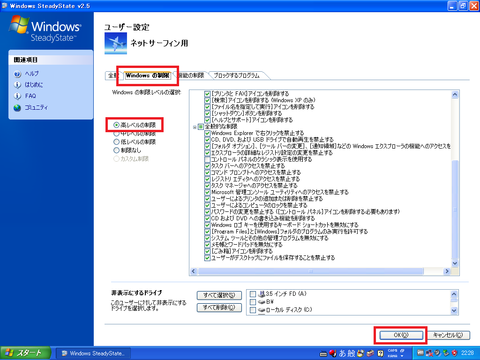Click drive list scroll up arrow
Image resolution: width=480 pixels, height=360 pixels.
[x=454, y=294]
